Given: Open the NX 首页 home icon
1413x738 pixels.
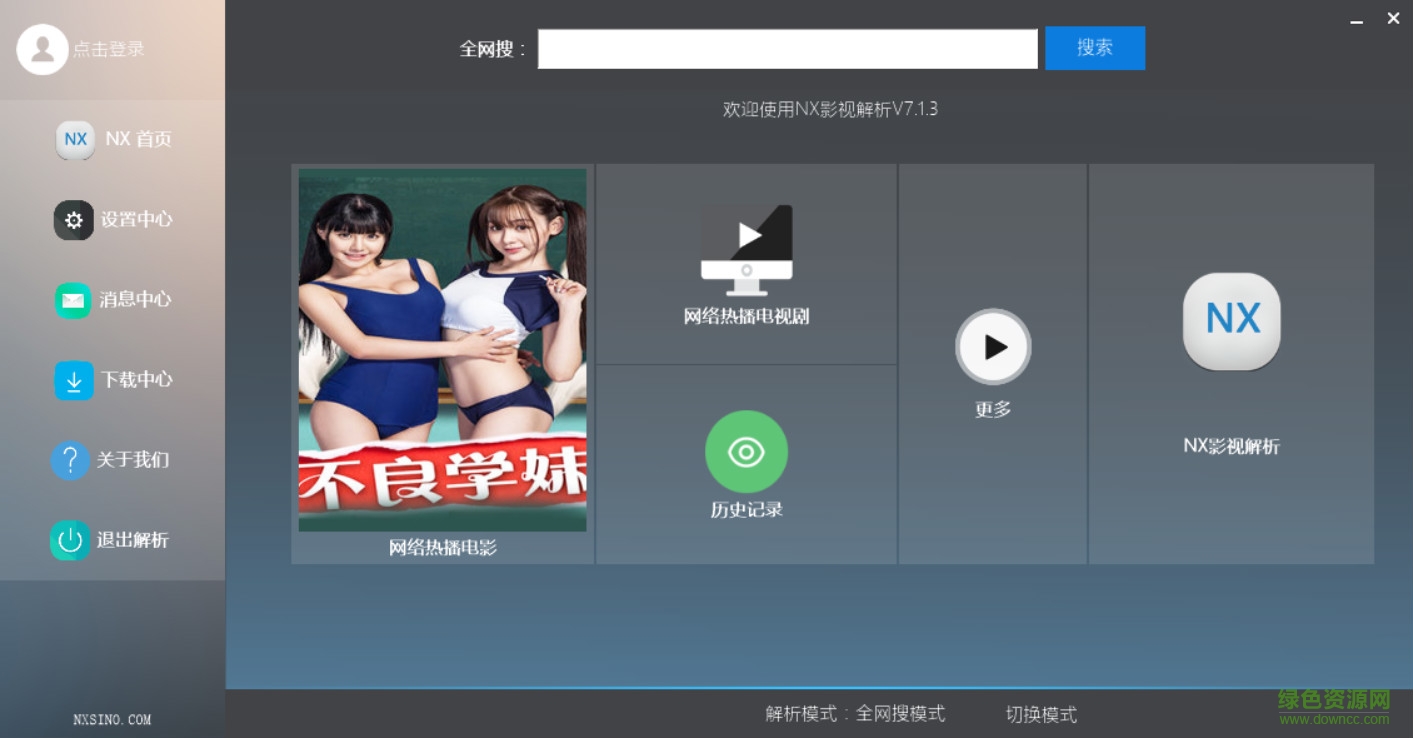Looking at the screenshot, I should (75, 139).
